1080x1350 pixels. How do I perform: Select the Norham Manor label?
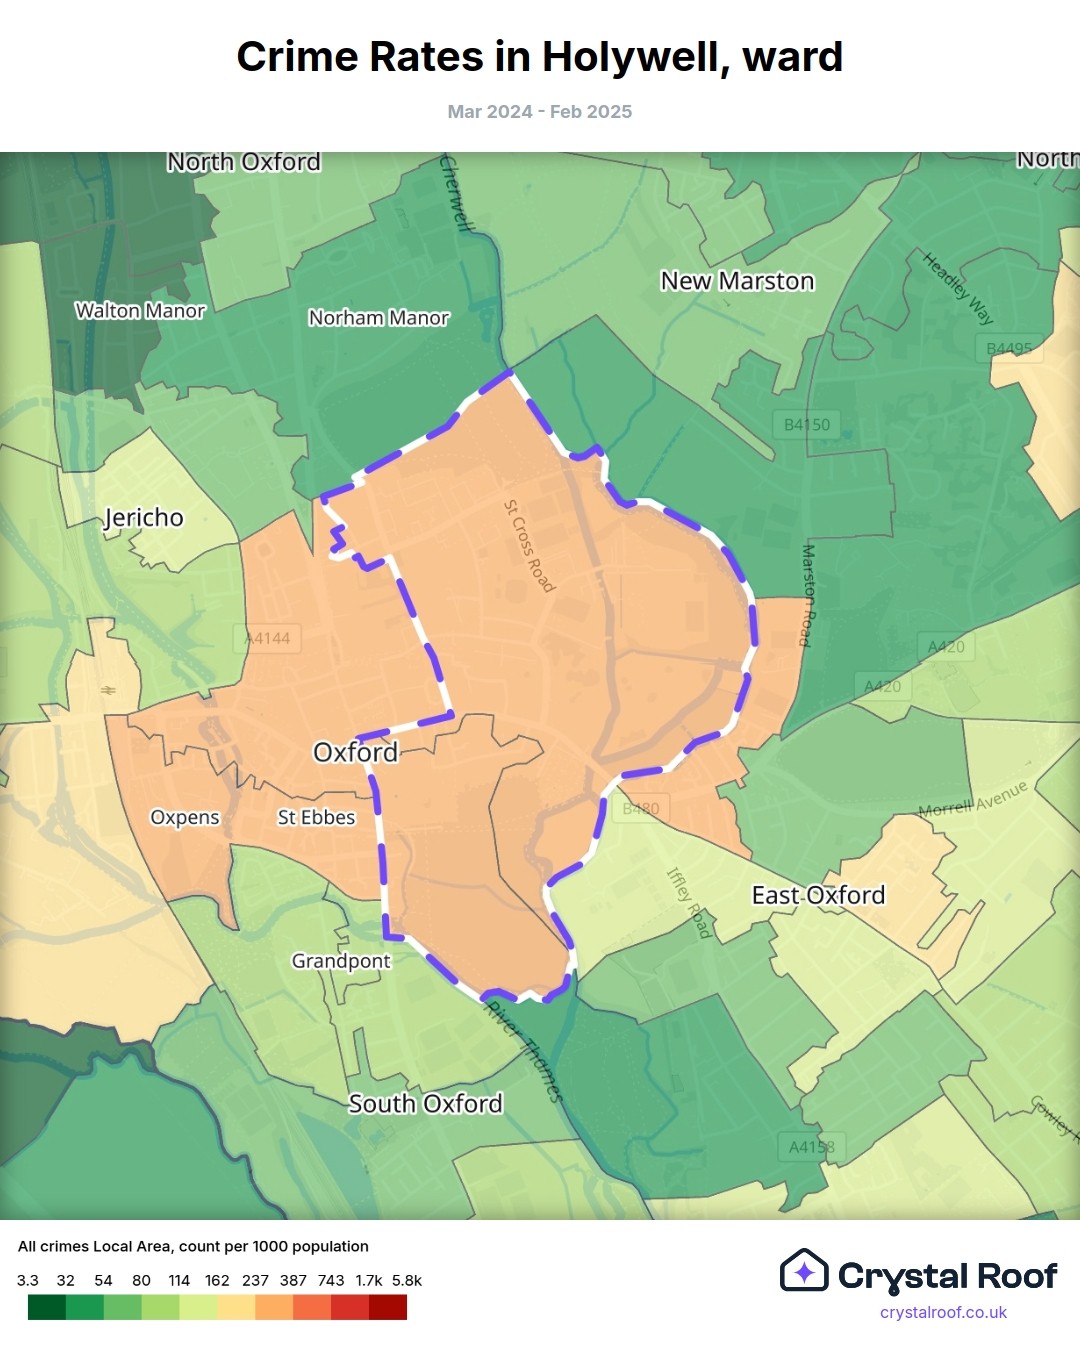click(379, 318)
